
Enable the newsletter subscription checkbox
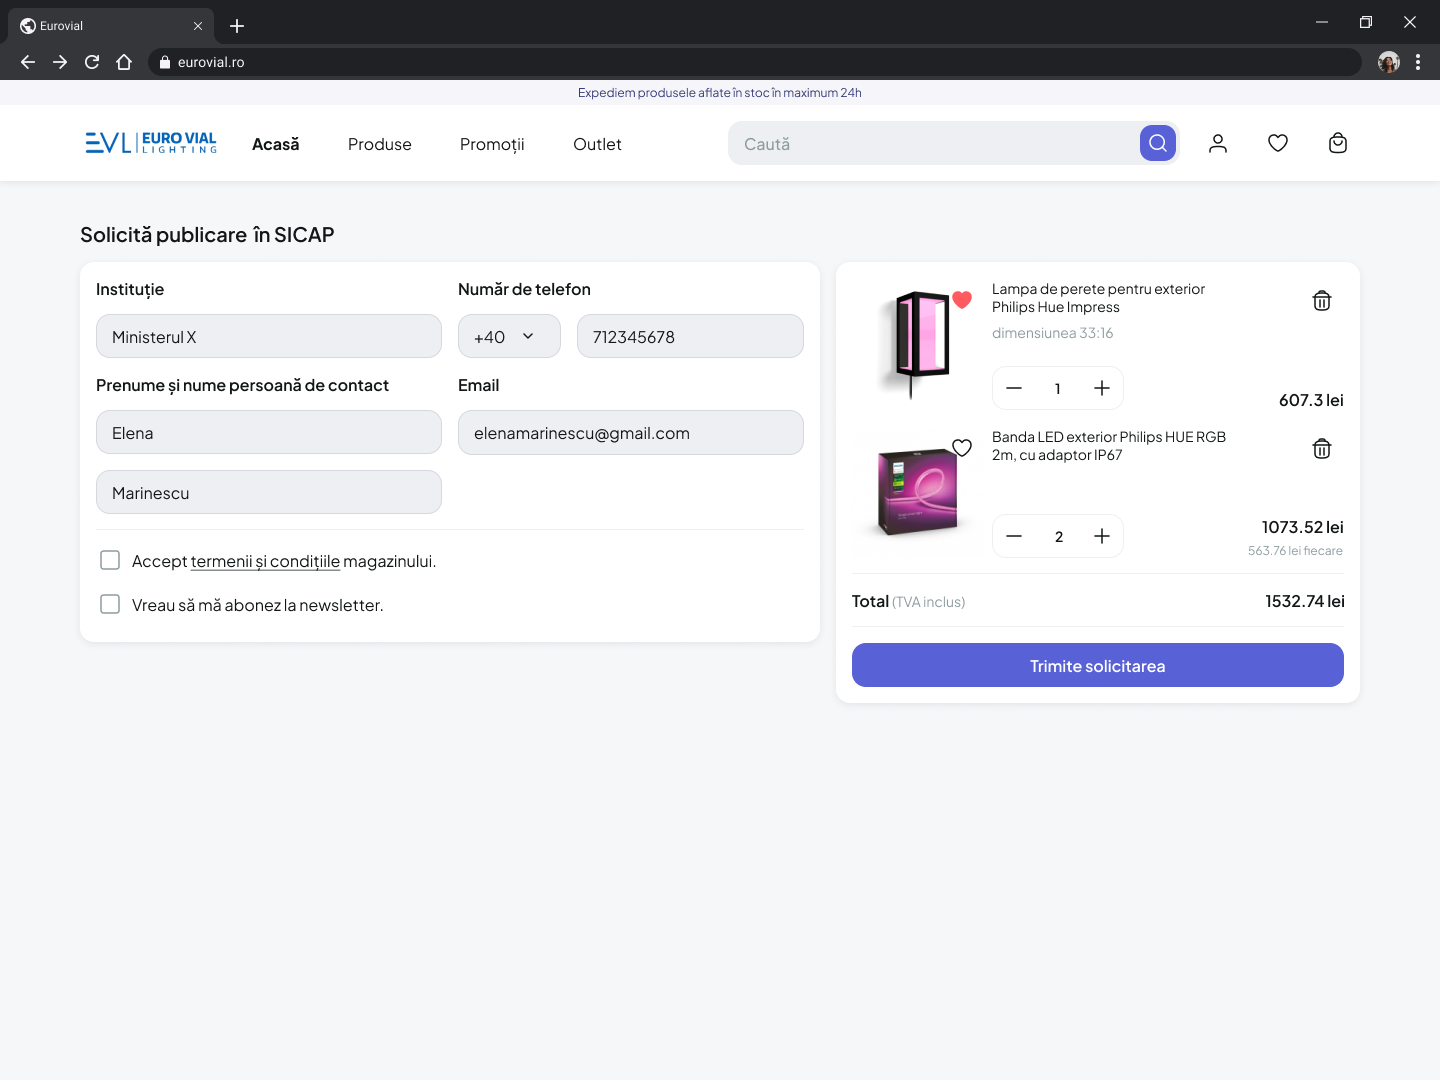(x=110, y=604)
